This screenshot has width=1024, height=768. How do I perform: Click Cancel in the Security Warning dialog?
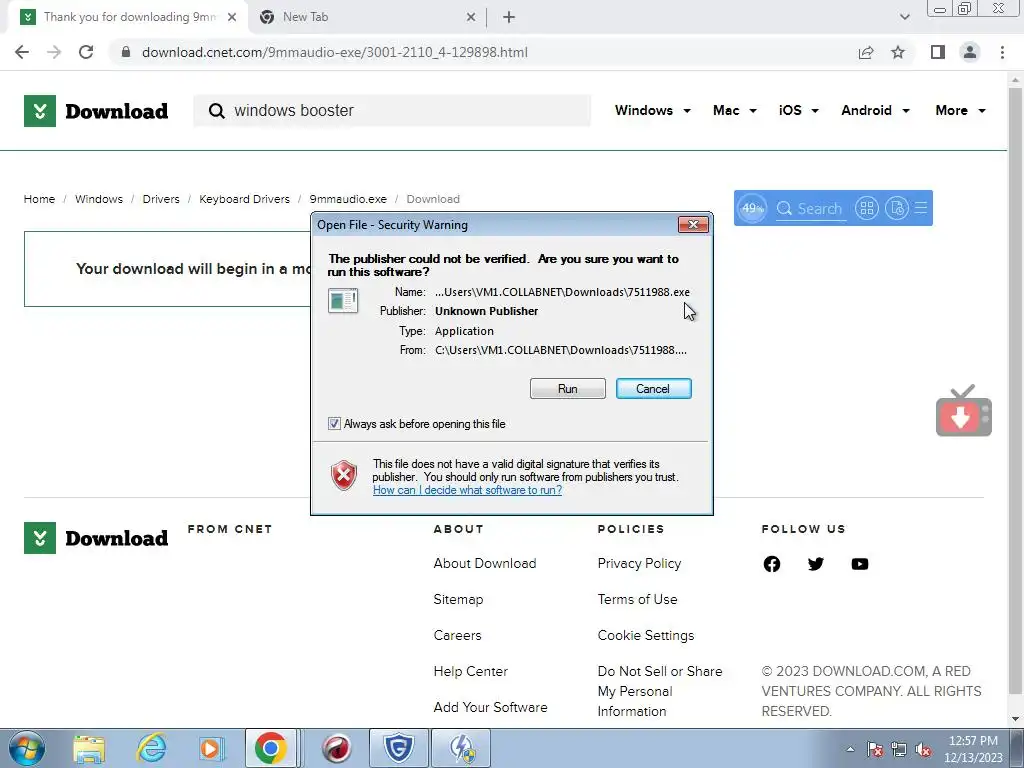pos(653,389)
